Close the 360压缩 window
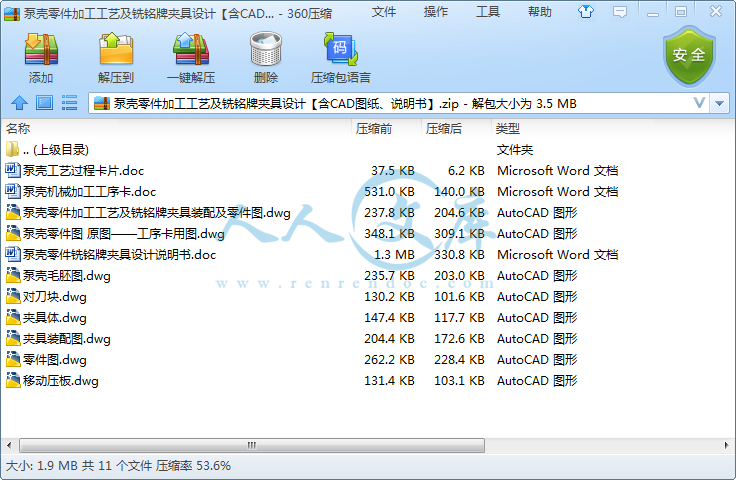Image resolution: width=736 pixels, height=480 pixels. coord(715,11)
